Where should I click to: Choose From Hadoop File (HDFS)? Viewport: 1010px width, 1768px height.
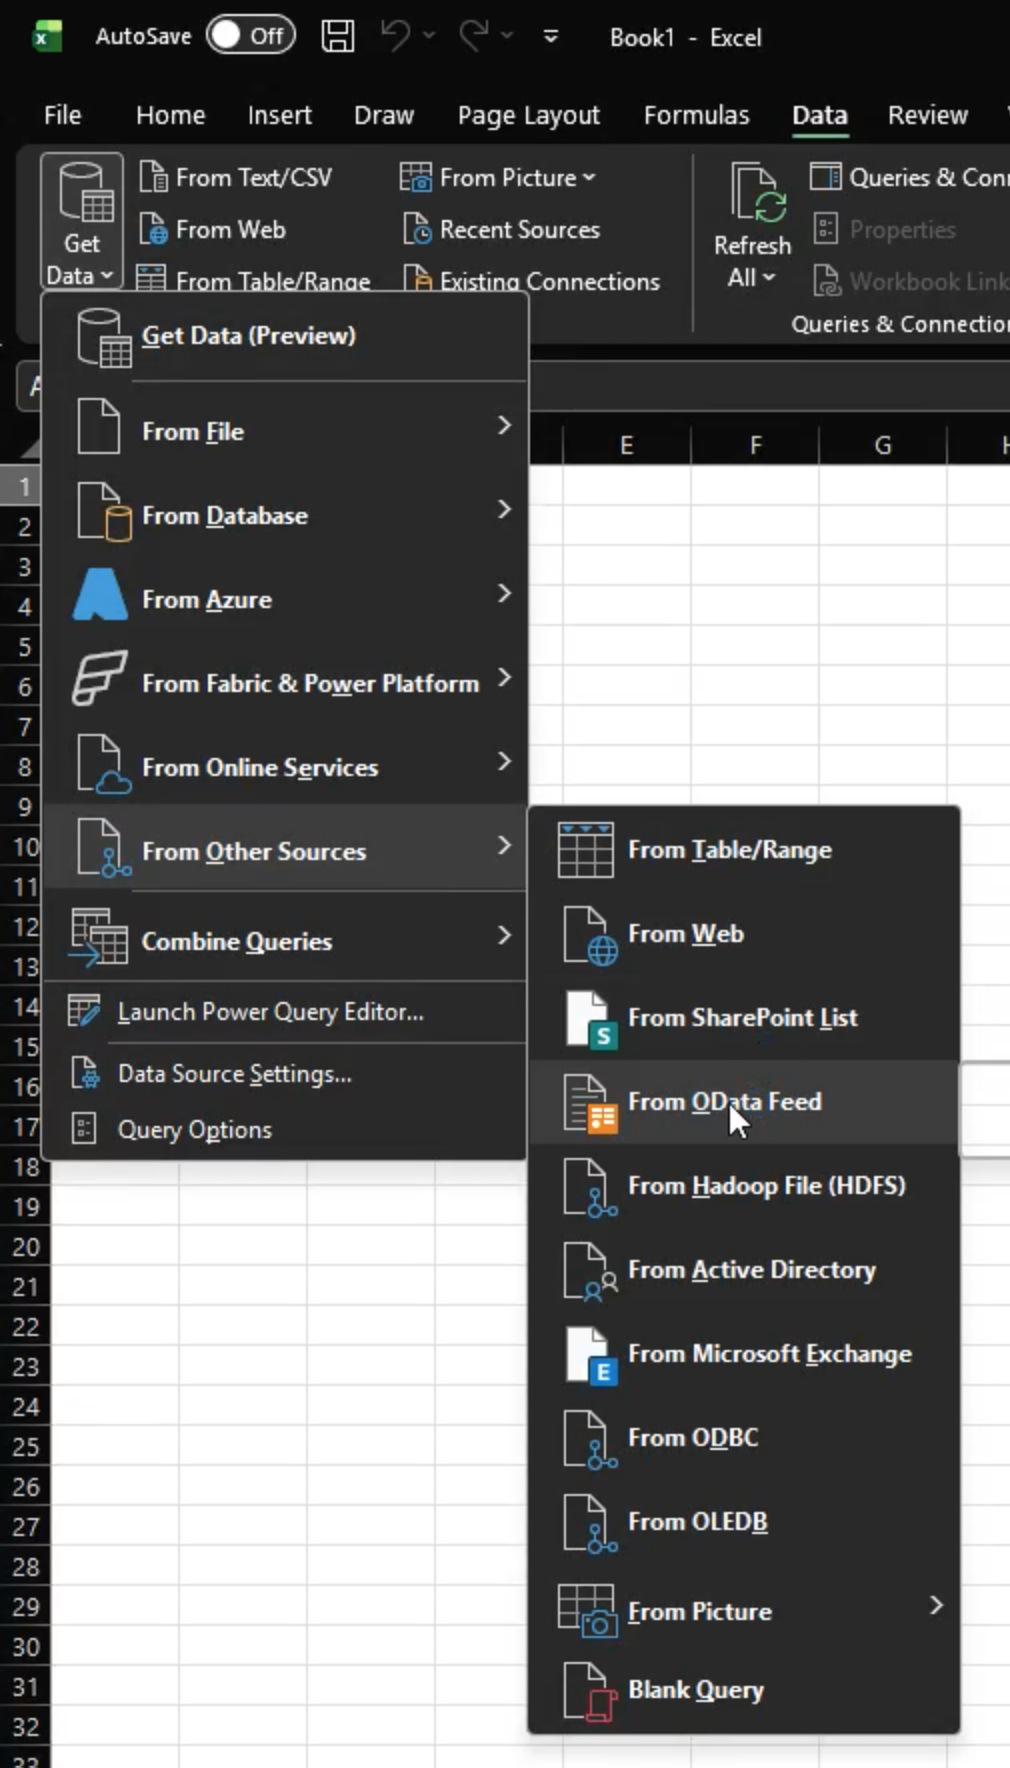tap(744, 1186)
